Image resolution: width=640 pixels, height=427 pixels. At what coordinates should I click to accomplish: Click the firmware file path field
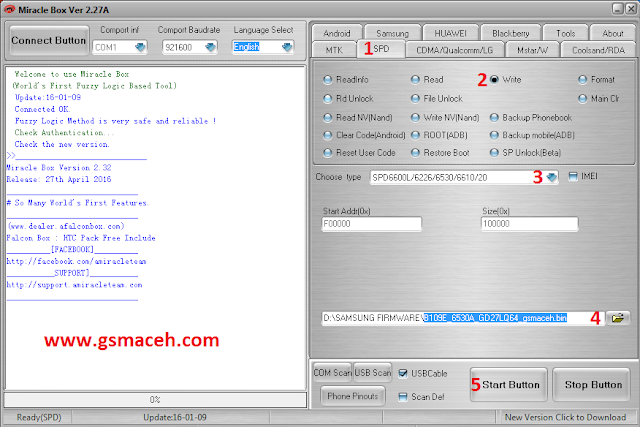coord(463,318)
